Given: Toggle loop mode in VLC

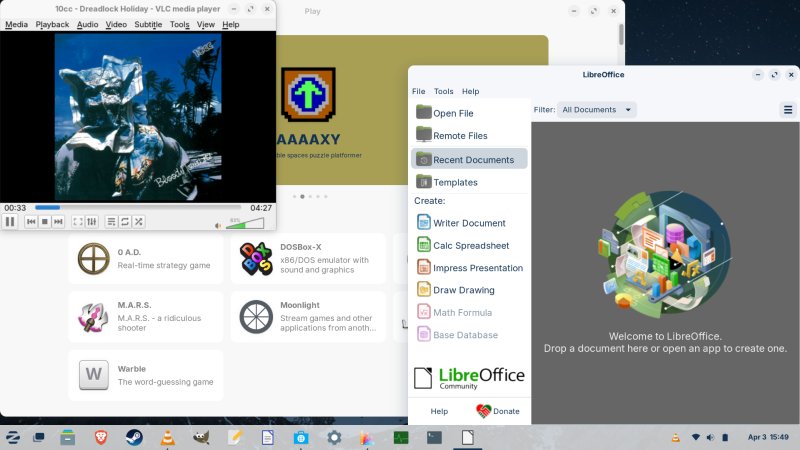Looking at the screenshot, I should tap(125, 221).
